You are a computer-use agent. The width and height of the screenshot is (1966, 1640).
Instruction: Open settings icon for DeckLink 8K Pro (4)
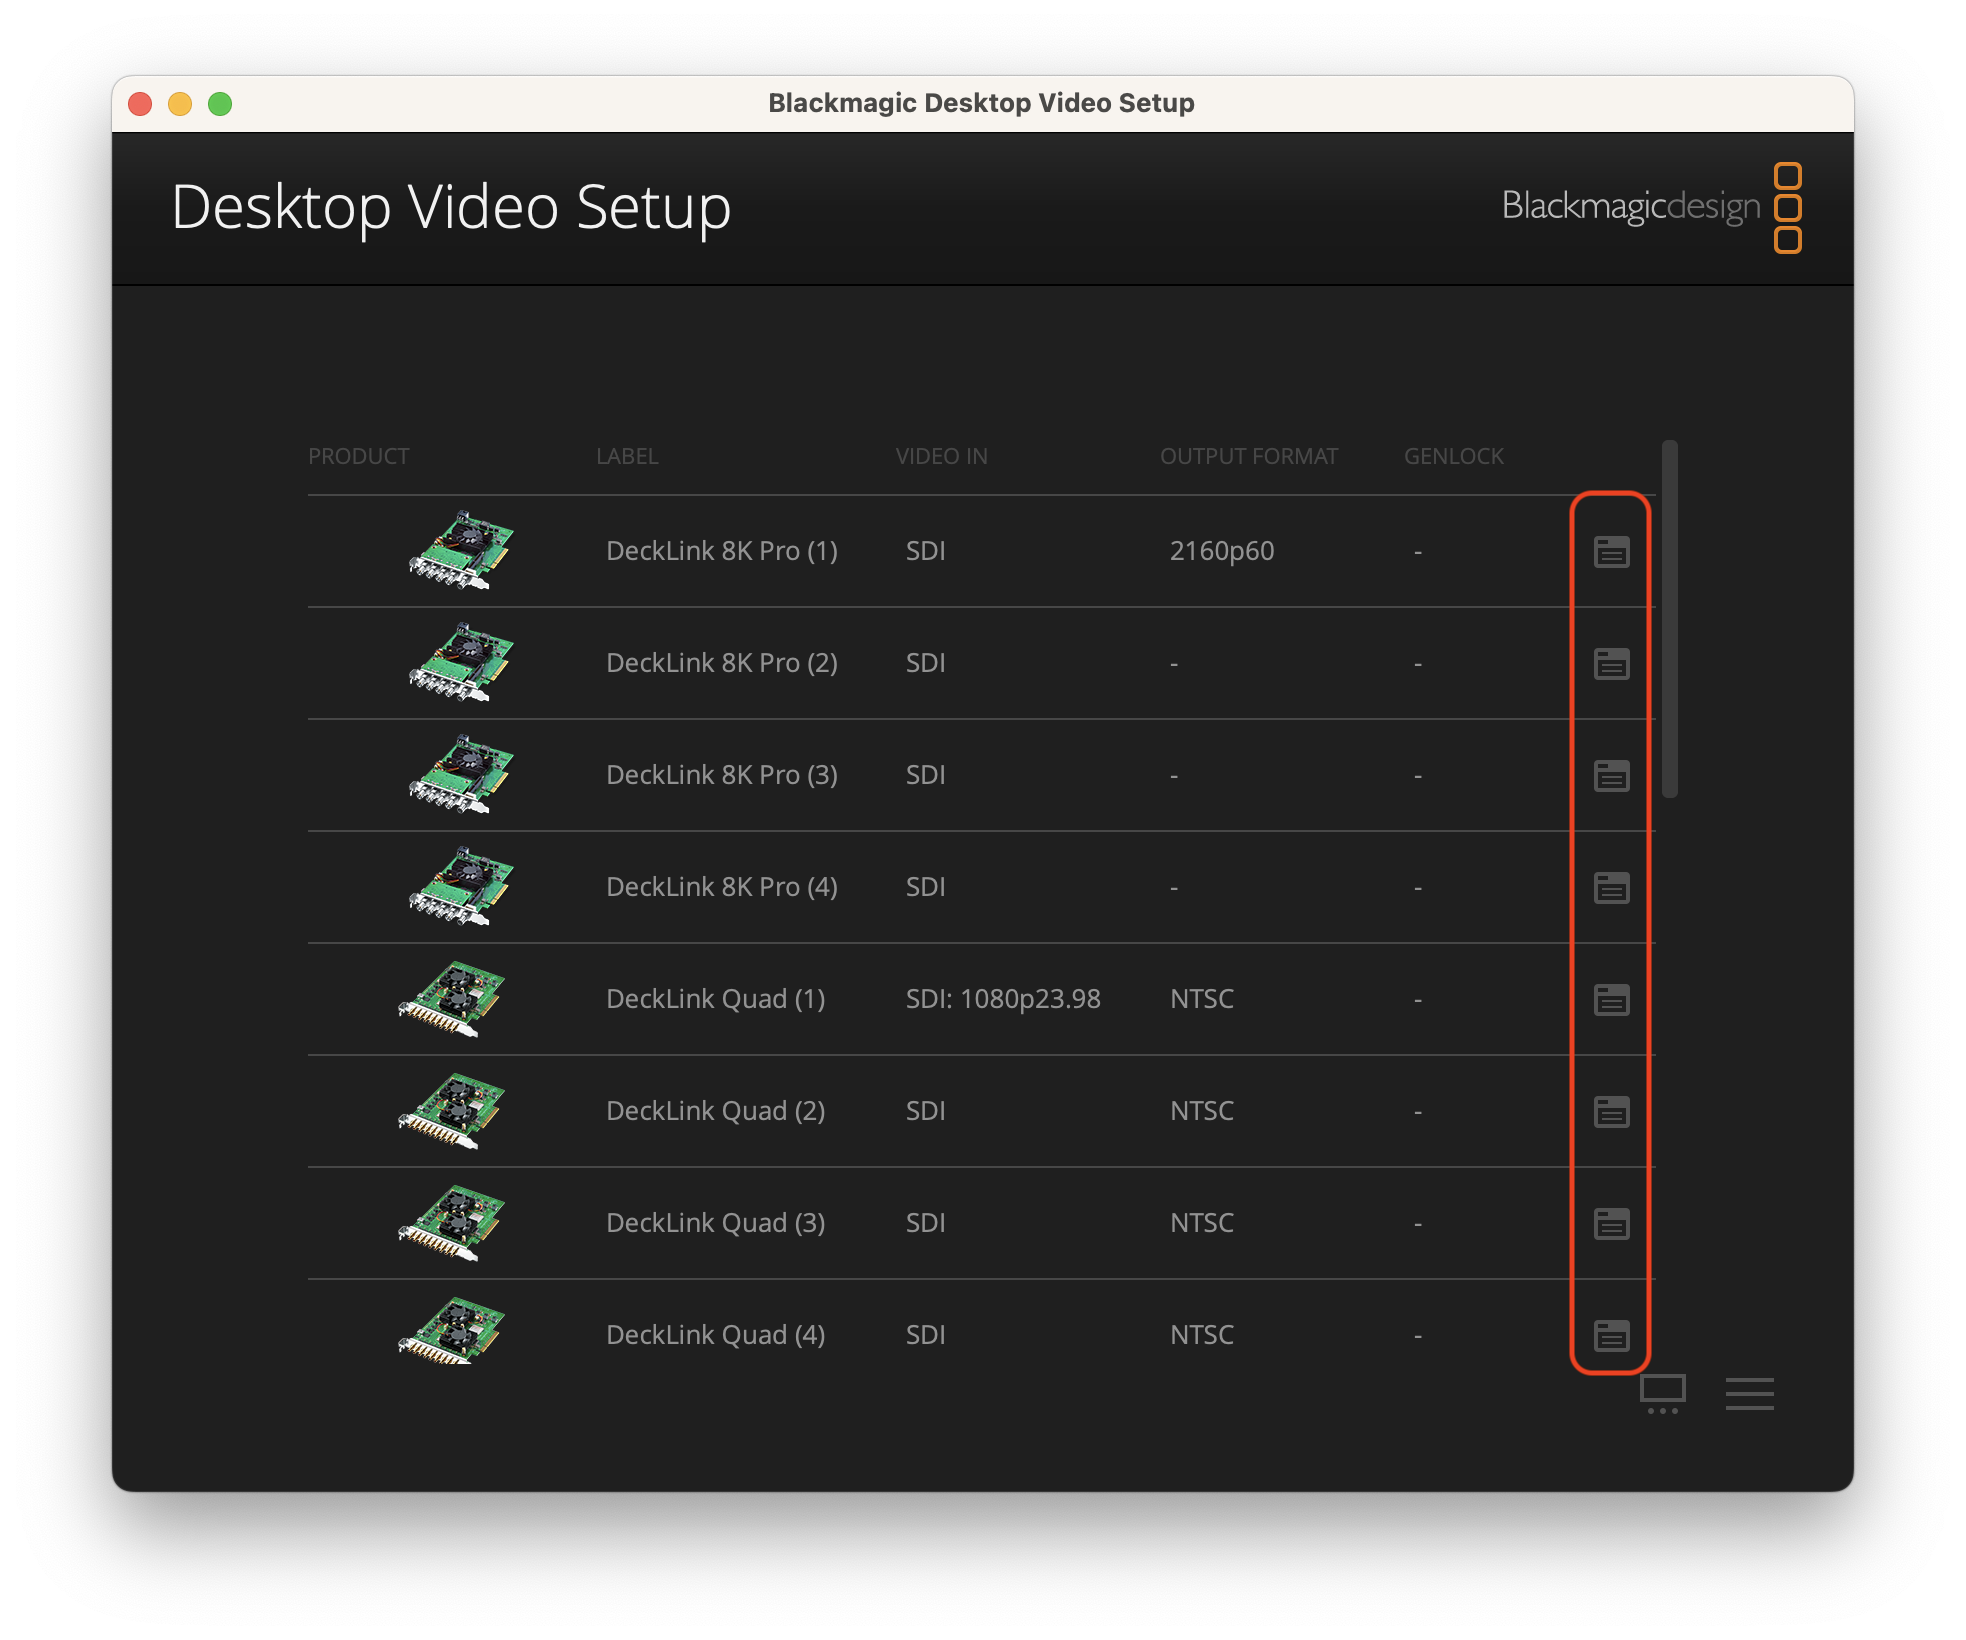pos(1611,887)
